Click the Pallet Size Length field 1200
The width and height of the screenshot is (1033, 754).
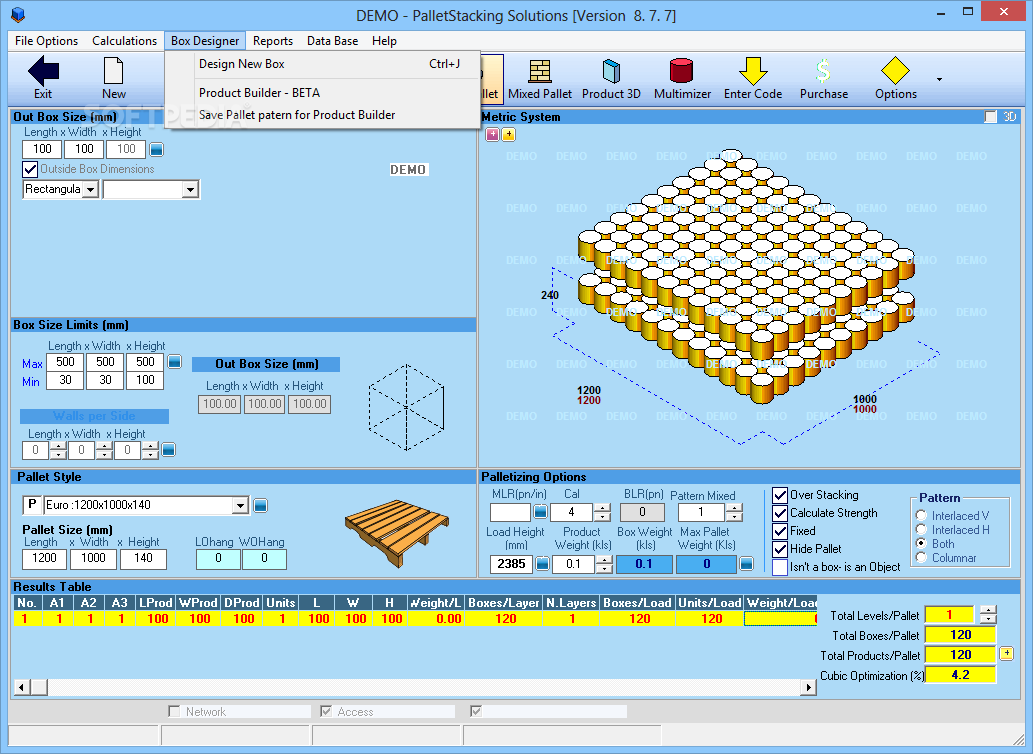click(44, 559)
